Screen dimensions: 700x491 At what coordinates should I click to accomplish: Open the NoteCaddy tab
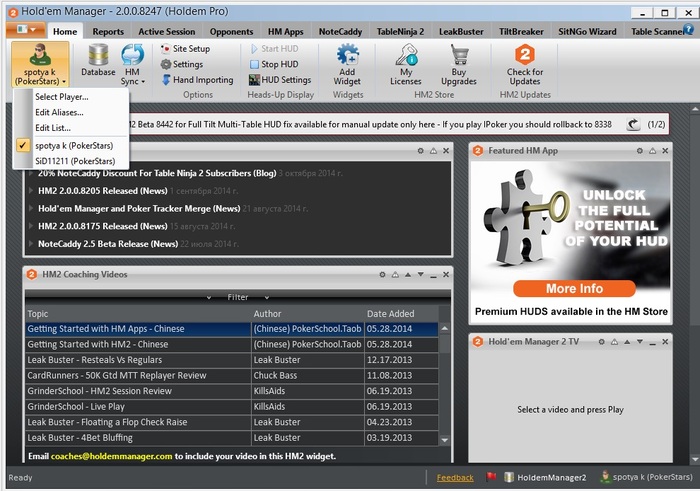339,31
